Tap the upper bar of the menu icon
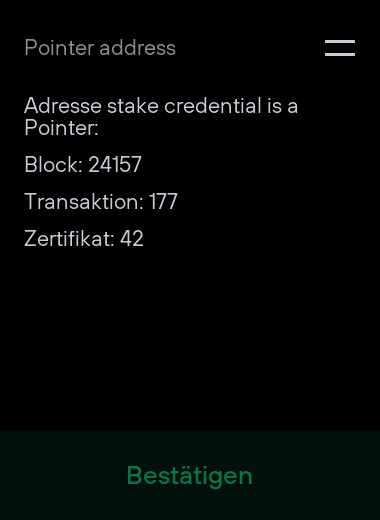 [340, 42]
